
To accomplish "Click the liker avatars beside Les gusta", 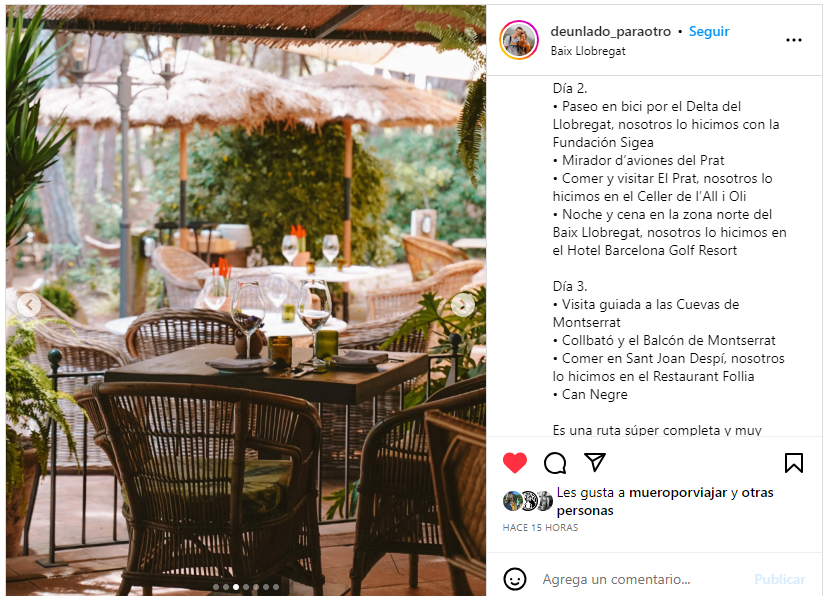I will click(527, 501).
